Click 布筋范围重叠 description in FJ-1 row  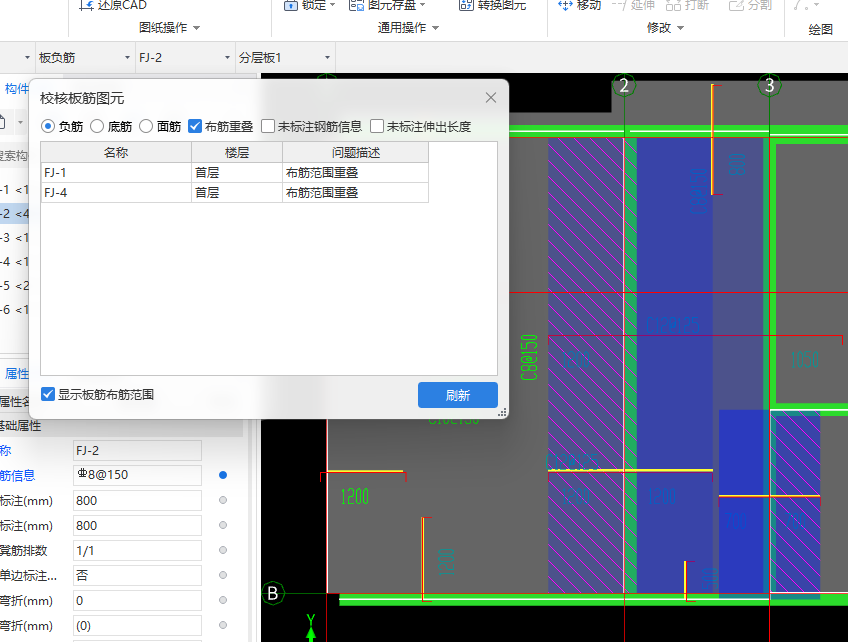[322, 173]
